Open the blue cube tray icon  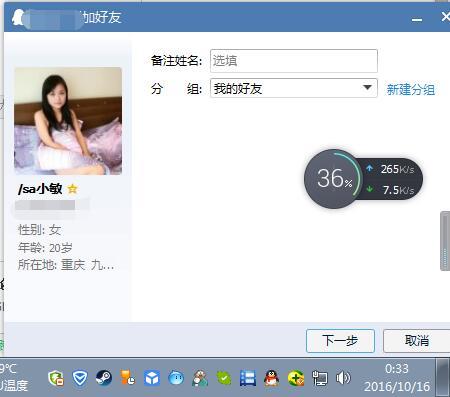152,378
